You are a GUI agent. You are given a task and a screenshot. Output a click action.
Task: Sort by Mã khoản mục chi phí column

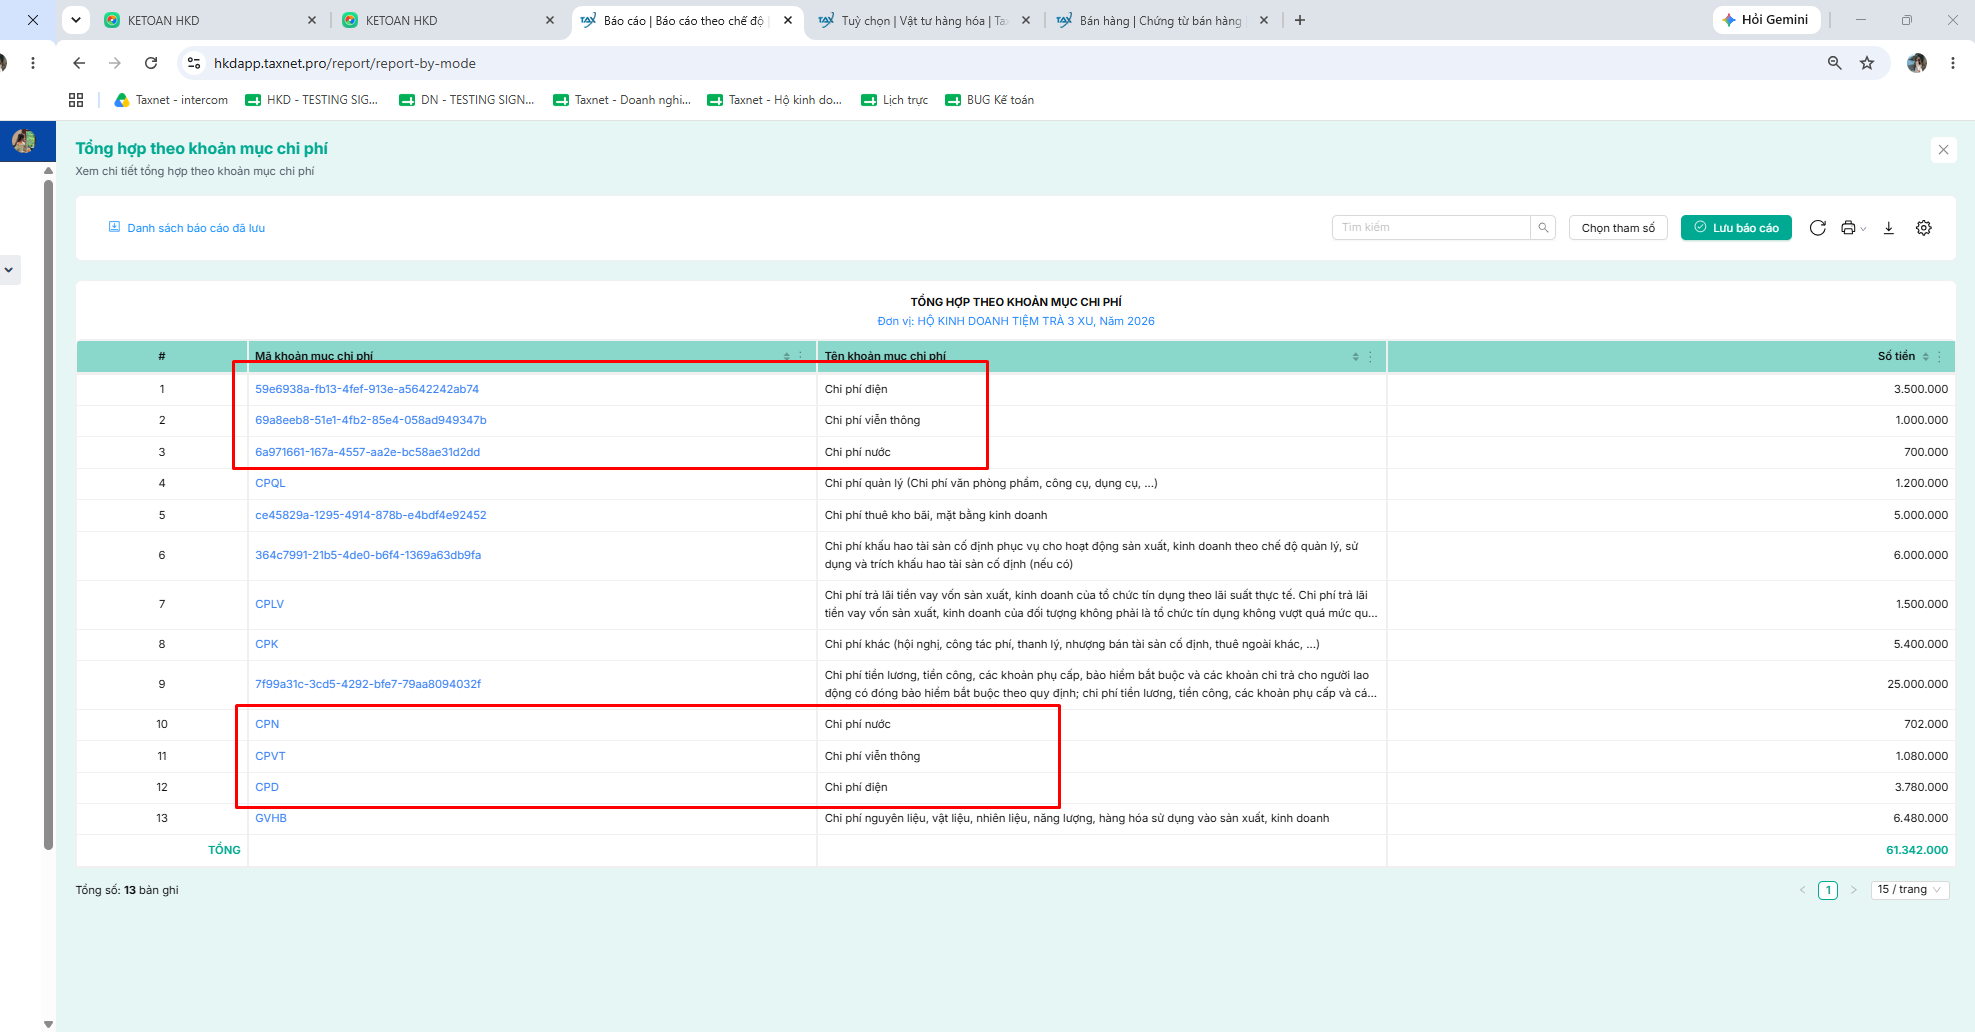pyautogui.click(x=786, y=357)
